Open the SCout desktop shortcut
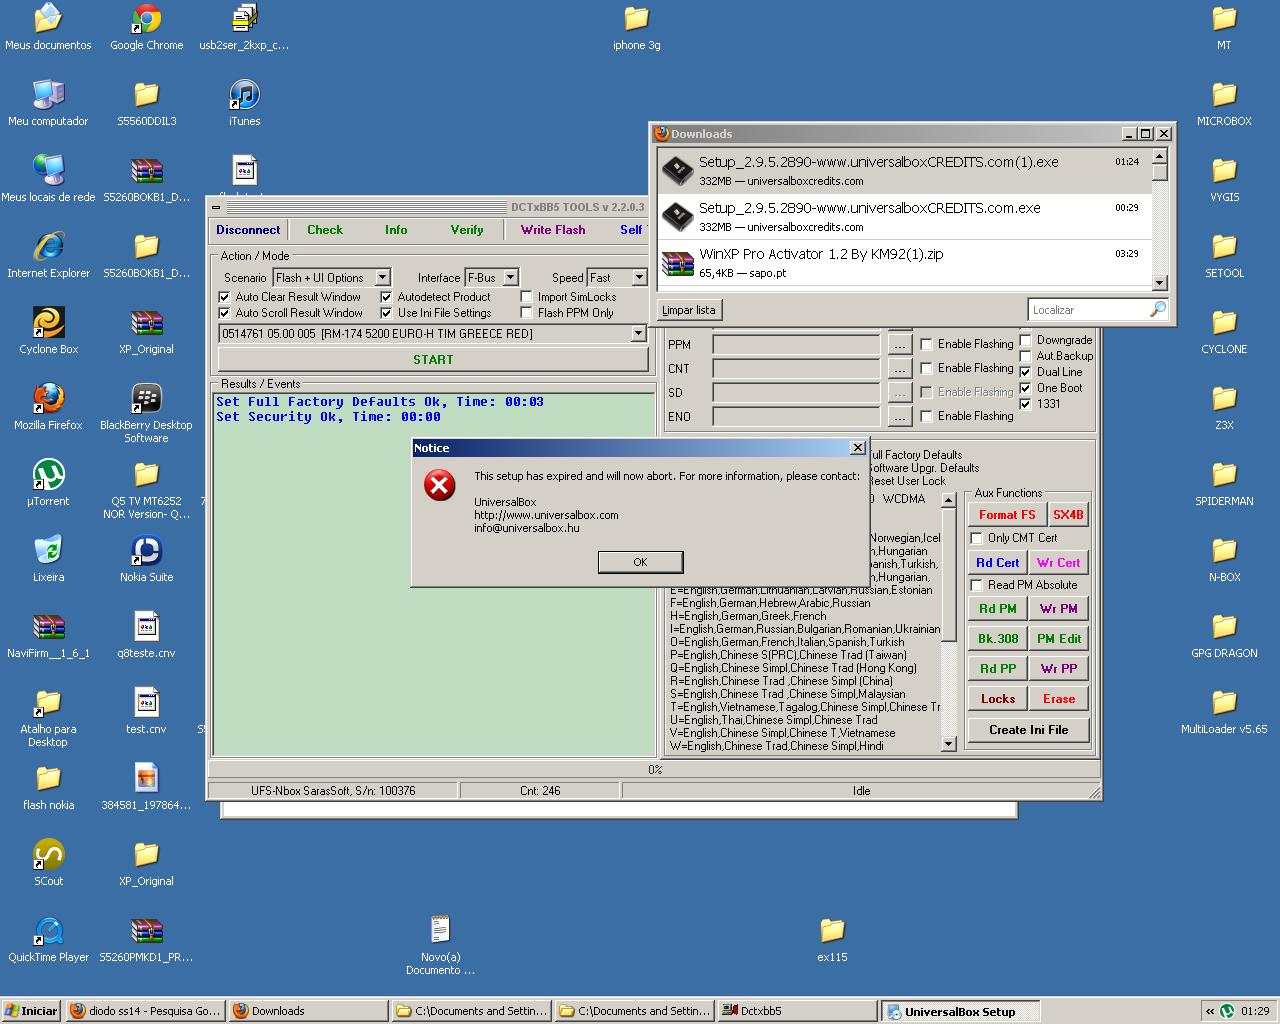The width and height of the screenshot is (1280, 1024). click(48, 863)
